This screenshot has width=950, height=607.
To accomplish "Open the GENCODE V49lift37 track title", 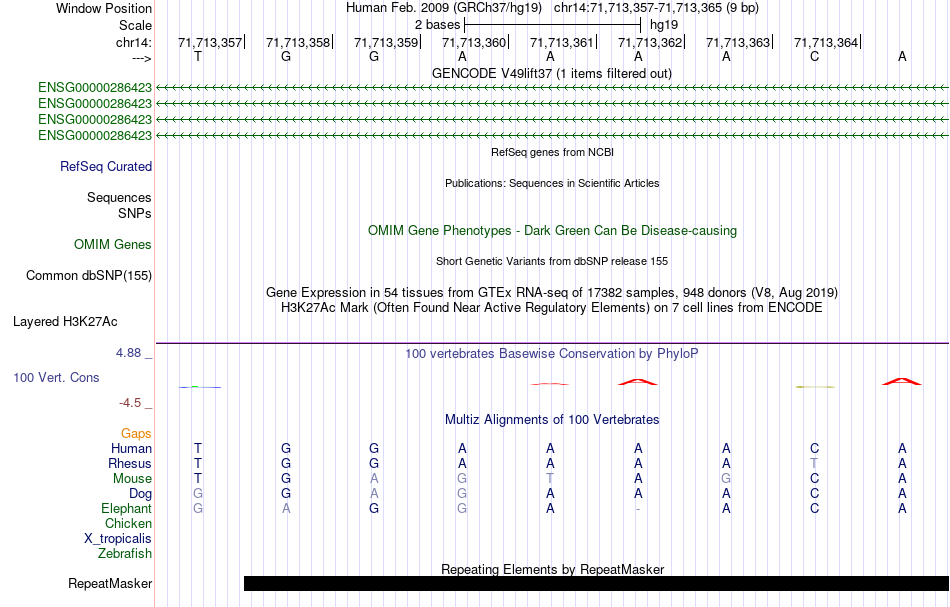I will tap(552, 73).
